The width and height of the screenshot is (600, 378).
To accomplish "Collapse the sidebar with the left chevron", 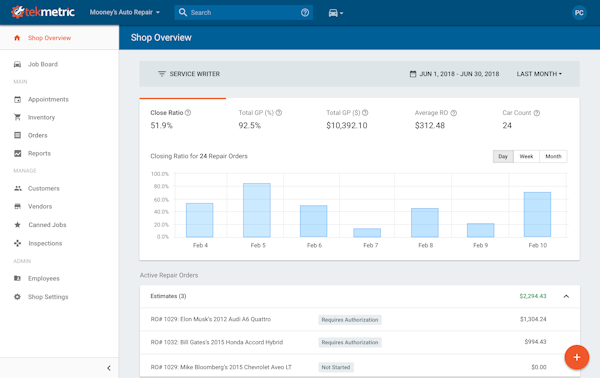I will [109, 368].
